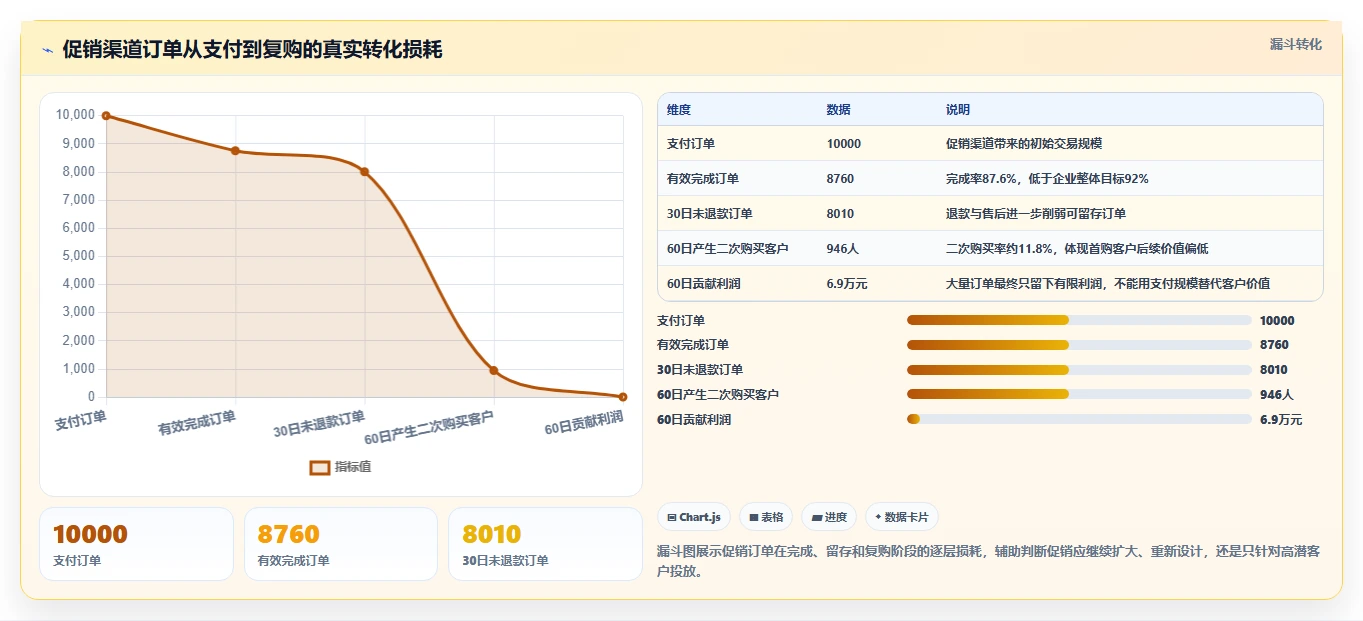Click the Chart.js chip
This screenshot has width=1363, height=621.
click(694, 517)
